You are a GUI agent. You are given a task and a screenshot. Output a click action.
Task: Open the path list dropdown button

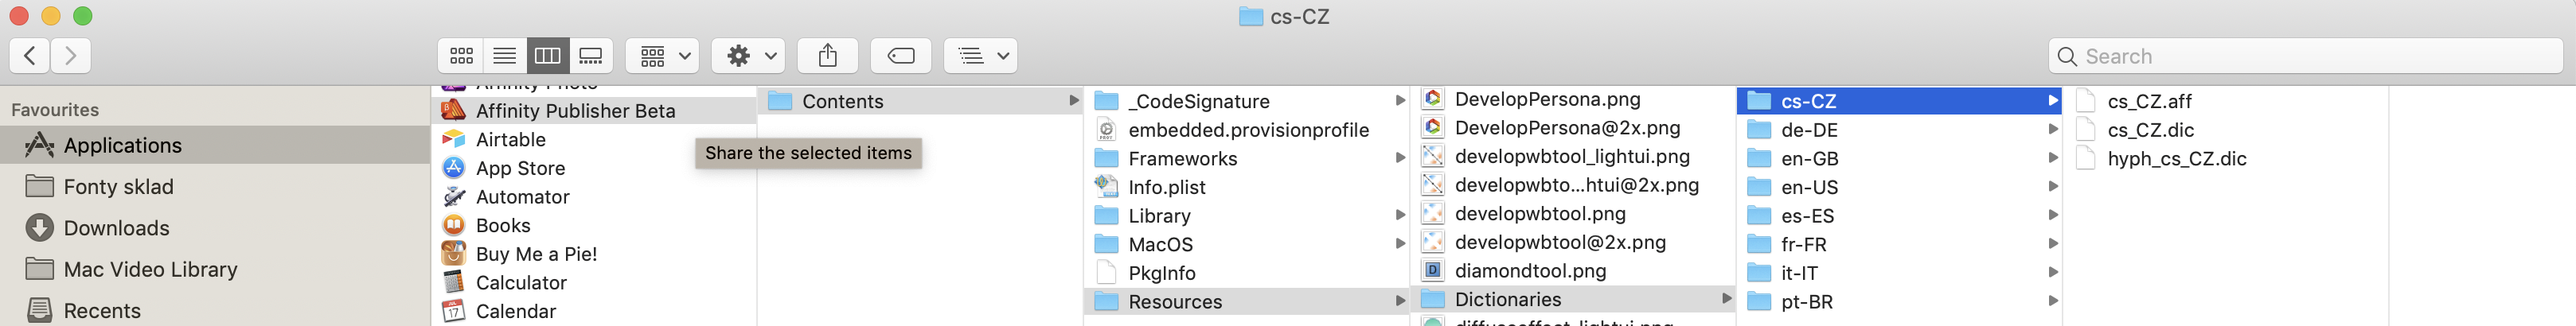click(x=980, y=56)
